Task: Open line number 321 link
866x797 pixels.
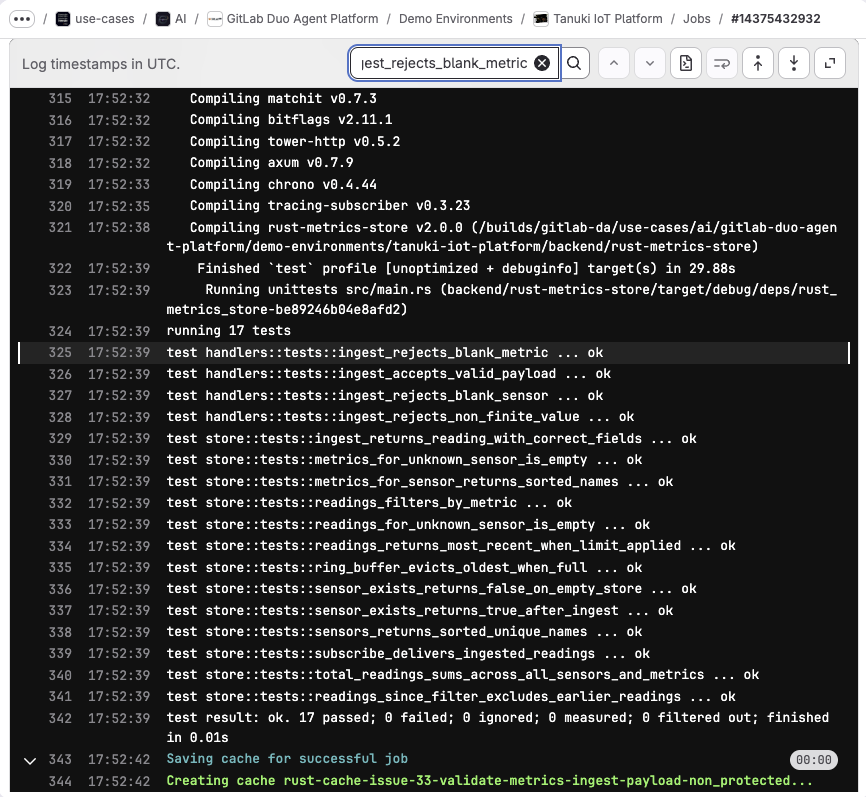Action: [60, 228]
